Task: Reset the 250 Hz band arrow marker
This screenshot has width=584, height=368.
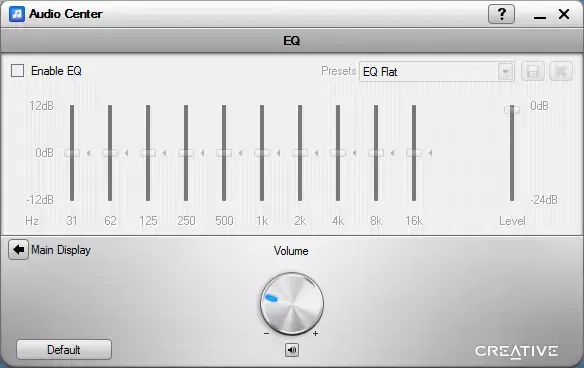Action: coord(203,153)
